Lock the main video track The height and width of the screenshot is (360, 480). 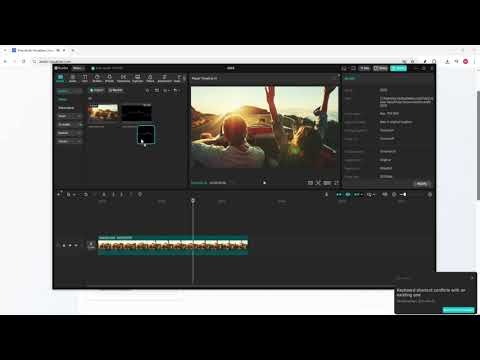pos(64,245)
